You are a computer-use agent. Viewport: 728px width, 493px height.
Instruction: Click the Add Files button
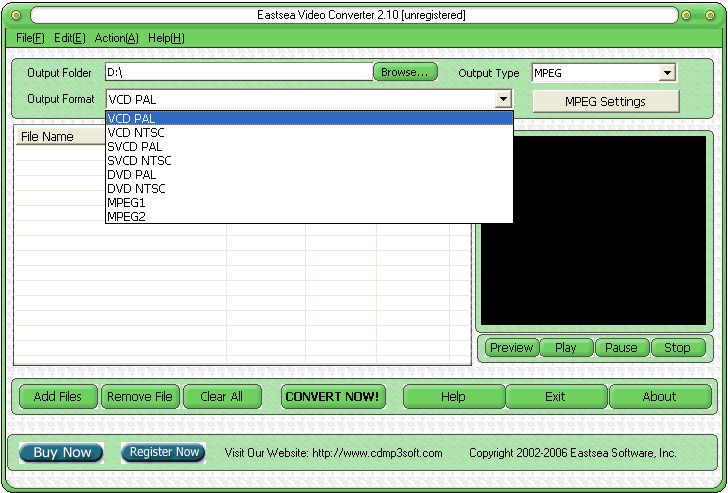point(58,396)
